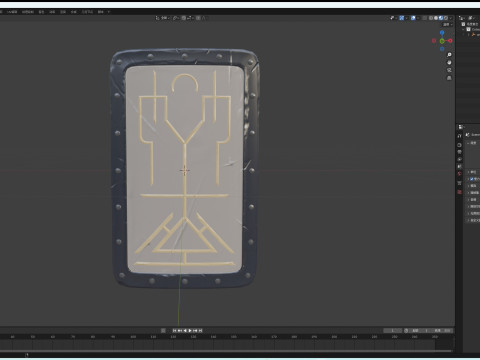
Task: Toggle camera view icon in viewport
Action: (x=449, y=70)
